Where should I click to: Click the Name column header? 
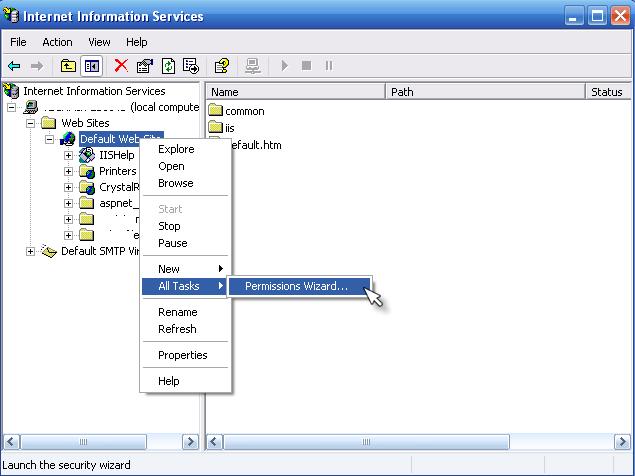[295, 91]
